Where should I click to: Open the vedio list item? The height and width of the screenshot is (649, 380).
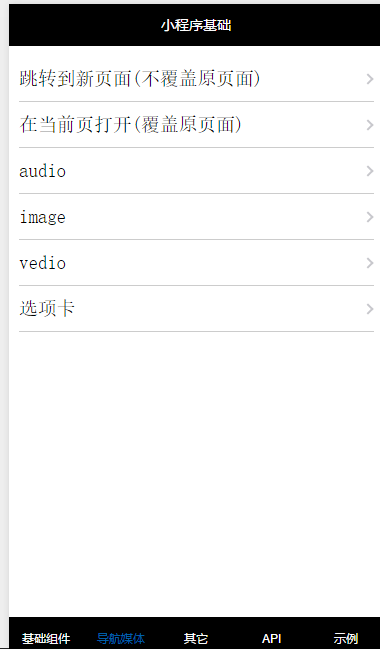196,262
